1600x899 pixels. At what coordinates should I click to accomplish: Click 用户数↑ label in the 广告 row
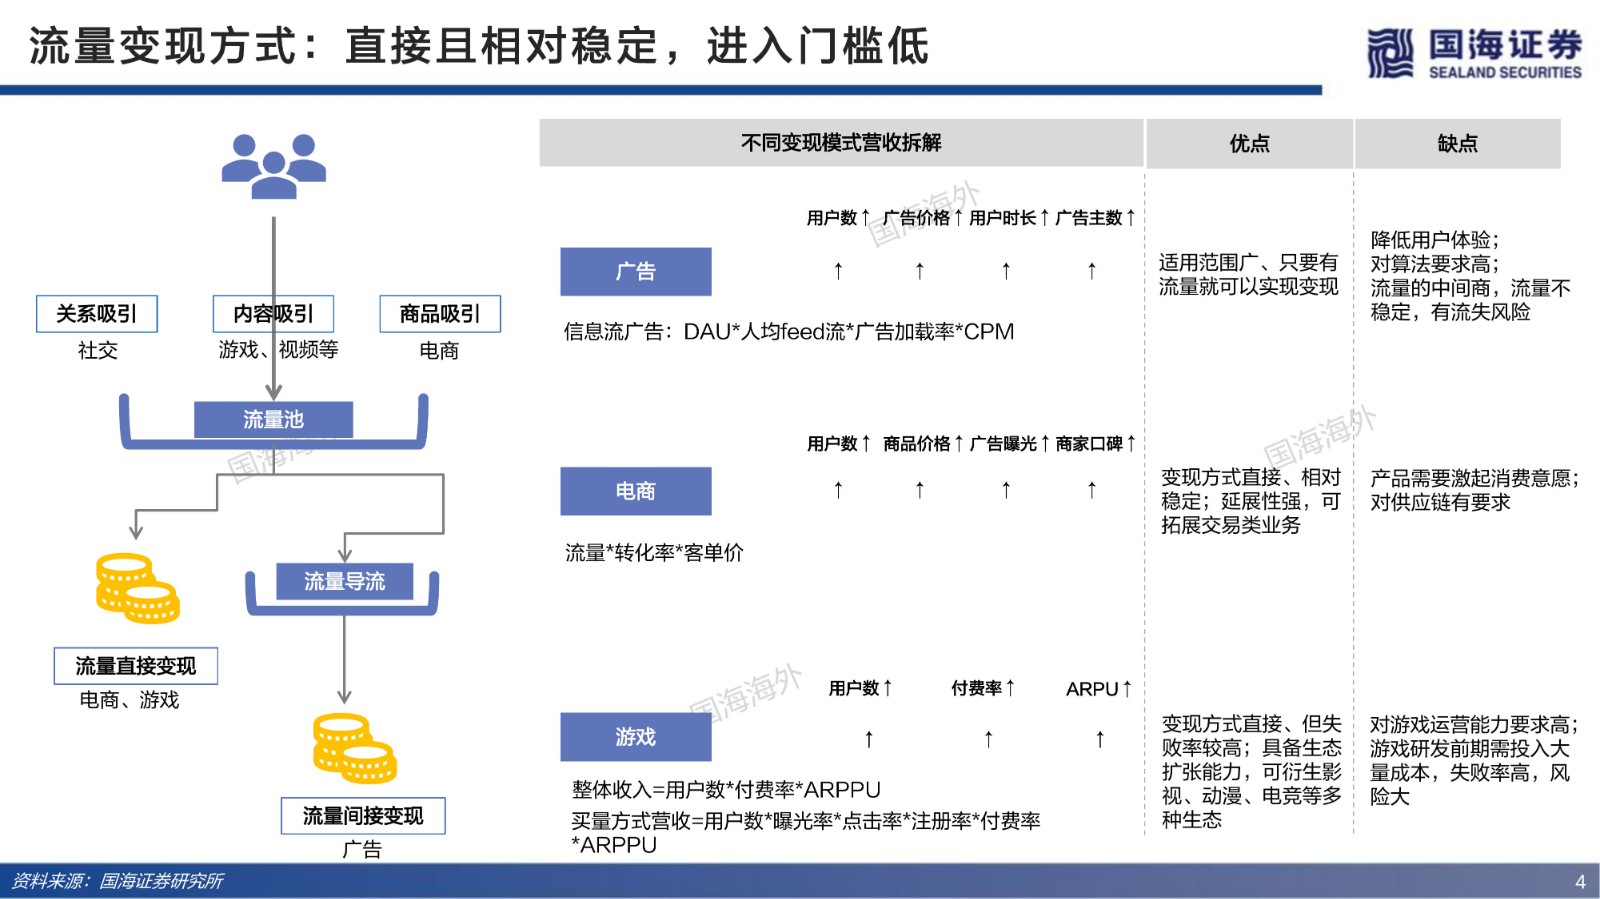coord(838,218)
